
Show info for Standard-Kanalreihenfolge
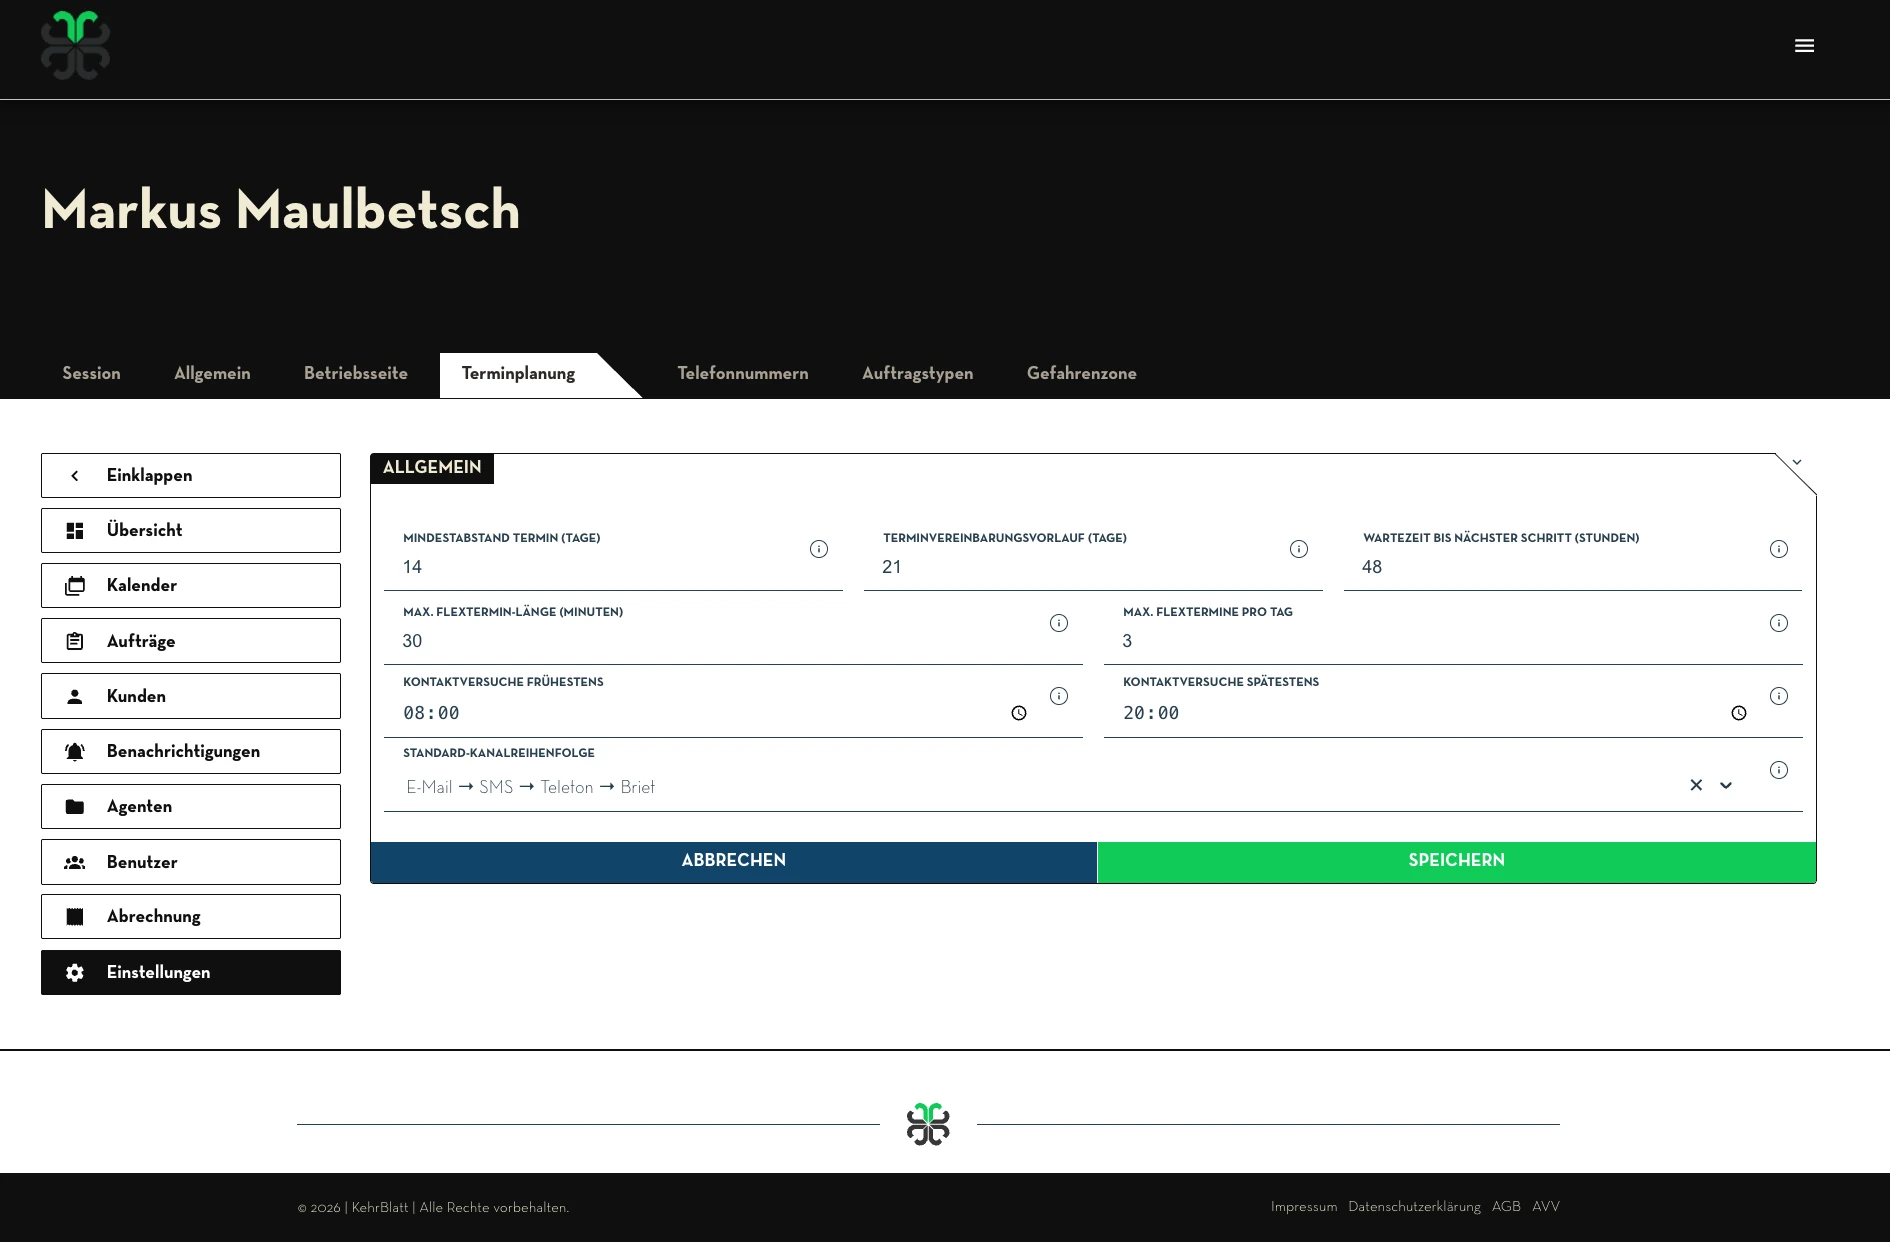(1778, 770)
